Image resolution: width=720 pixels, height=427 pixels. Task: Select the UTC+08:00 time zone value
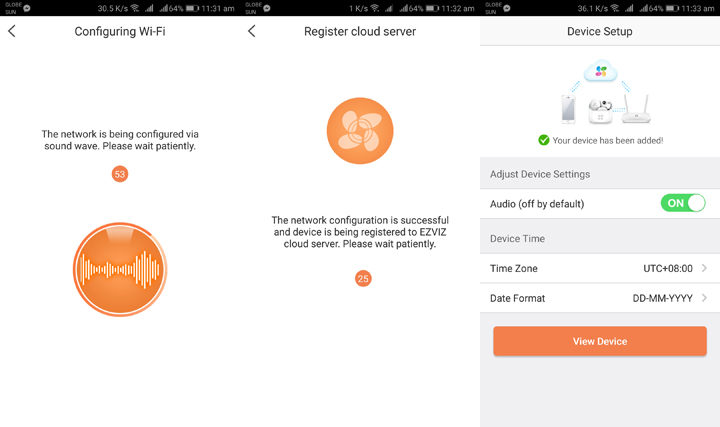click(668, 269)
